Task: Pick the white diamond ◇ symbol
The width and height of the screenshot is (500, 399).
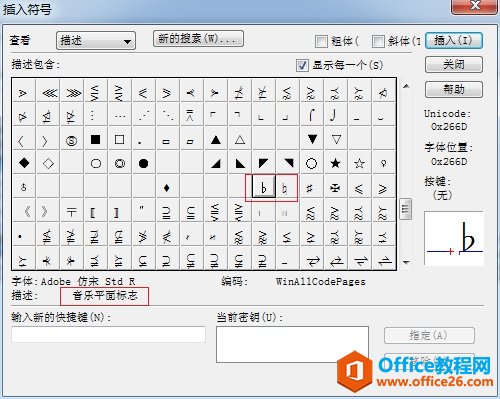Action: [x=48, y=163]
